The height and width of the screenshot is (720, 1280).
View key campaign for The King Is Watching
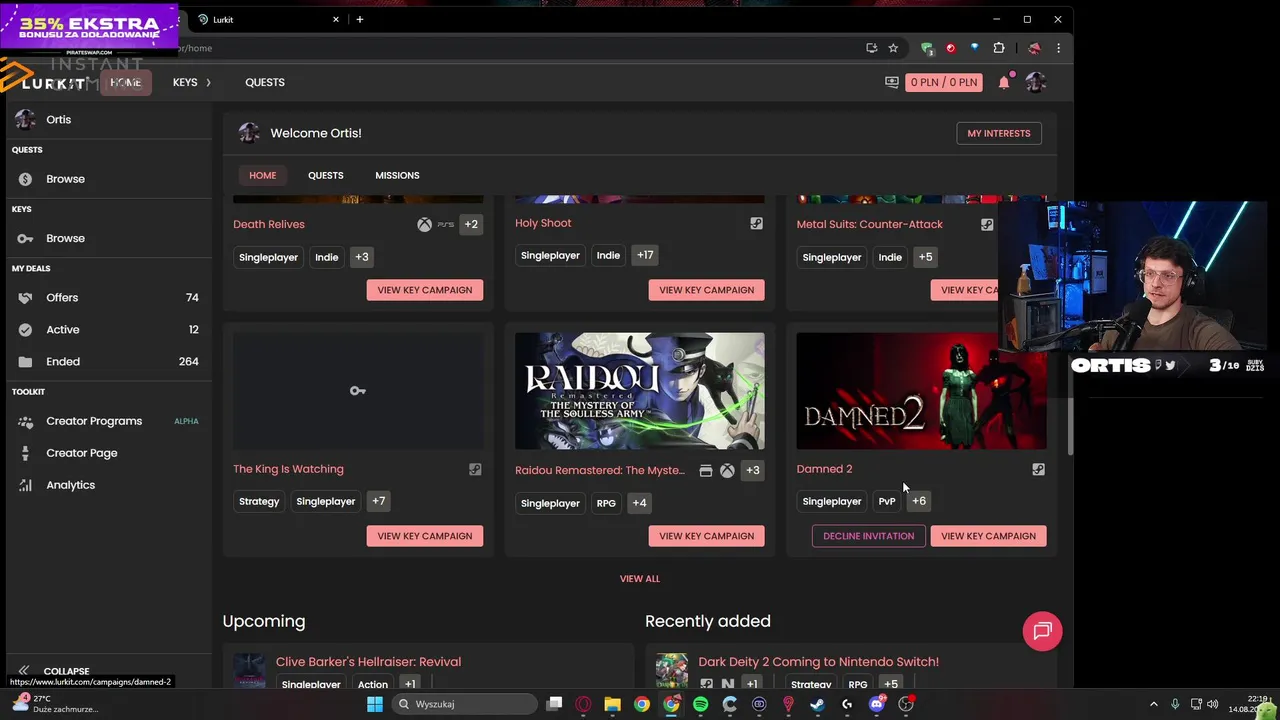(x=424, y=536)
